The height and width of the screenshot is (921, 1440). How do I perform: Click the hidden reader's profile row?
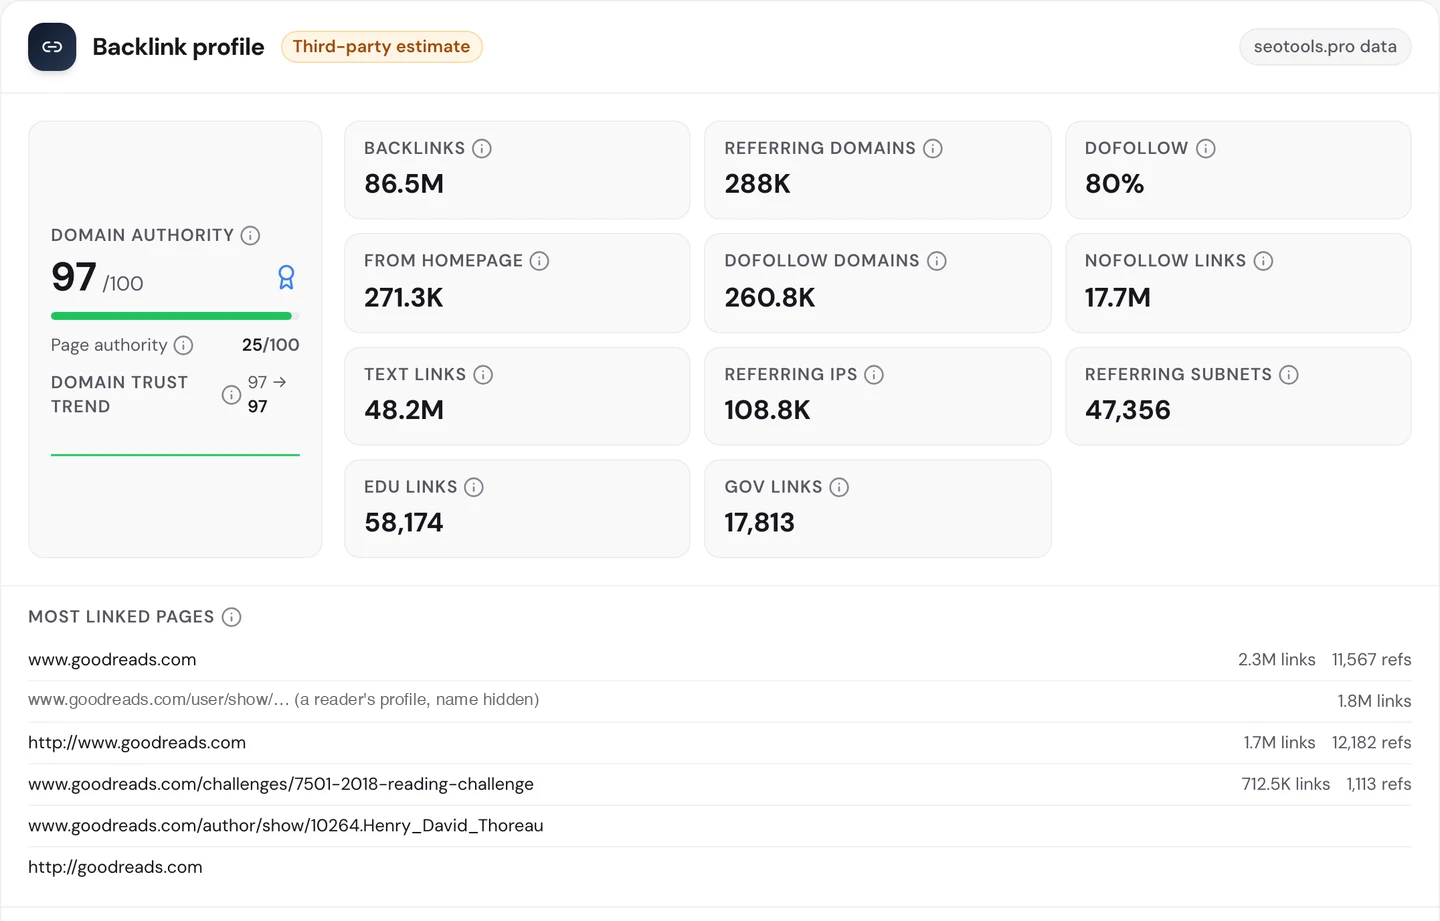pyautogui.click(x=720, y=701)
